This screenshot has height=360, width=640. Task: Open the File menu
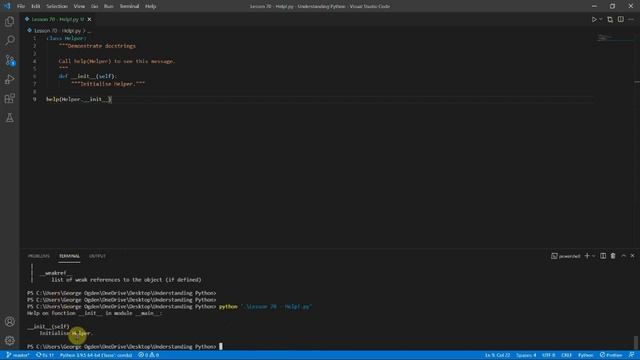point(21,6)
